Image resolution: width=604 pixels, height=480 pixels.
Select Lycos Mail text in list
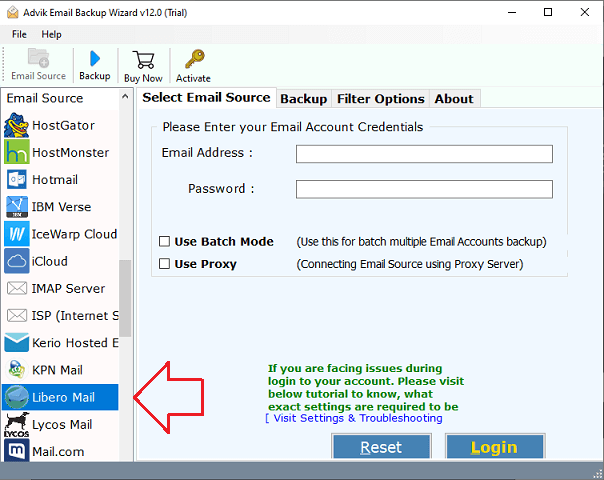(x=62, y=425)
